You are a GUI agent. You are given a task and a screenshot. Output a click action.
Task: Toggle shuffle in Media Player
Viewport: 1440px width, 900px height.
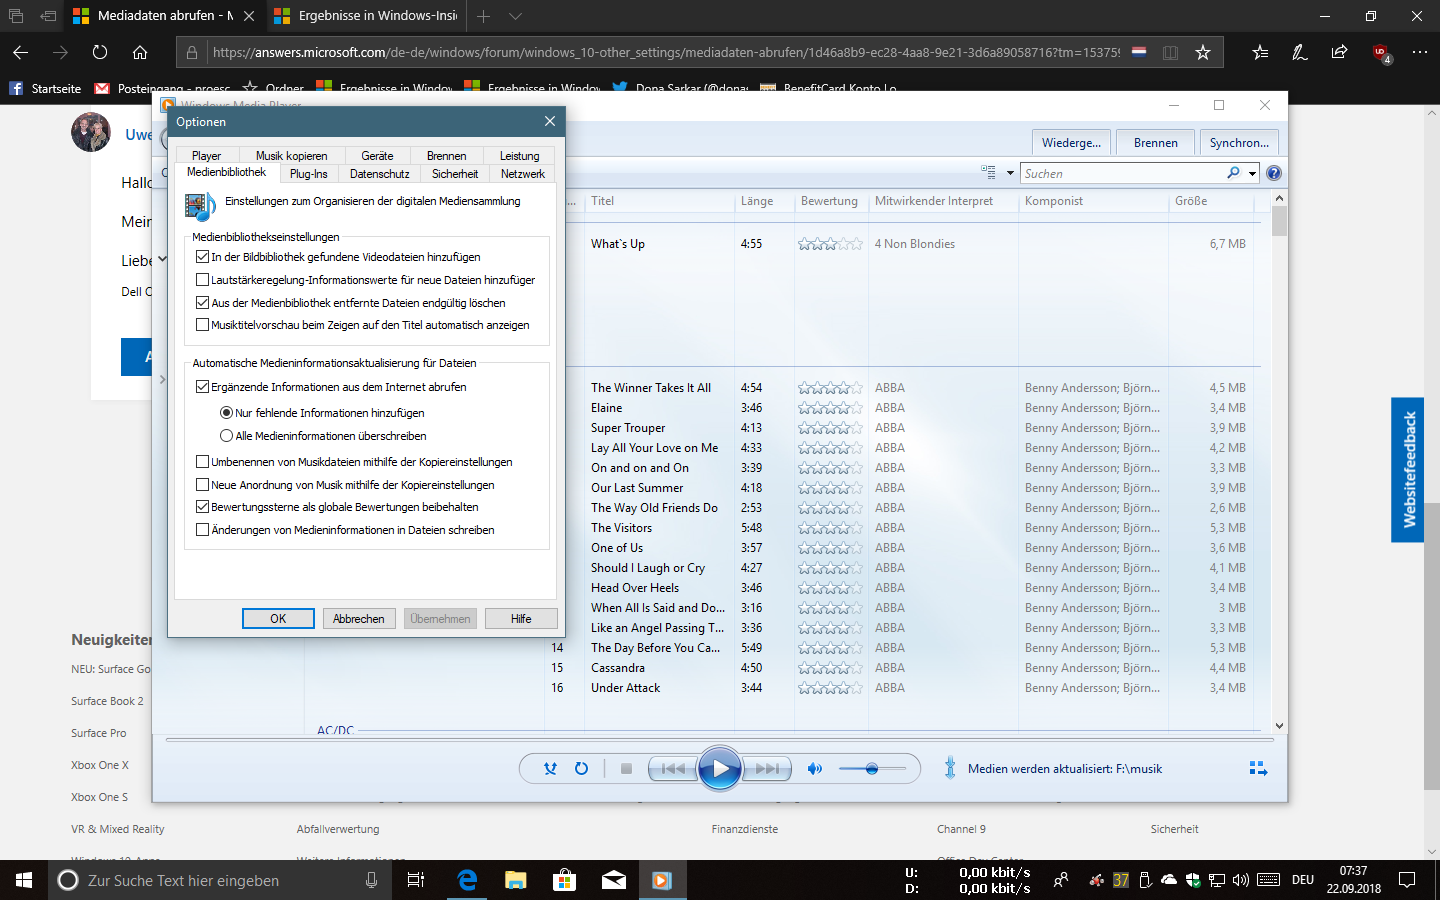pyautogui.click(x=550, y=769)
